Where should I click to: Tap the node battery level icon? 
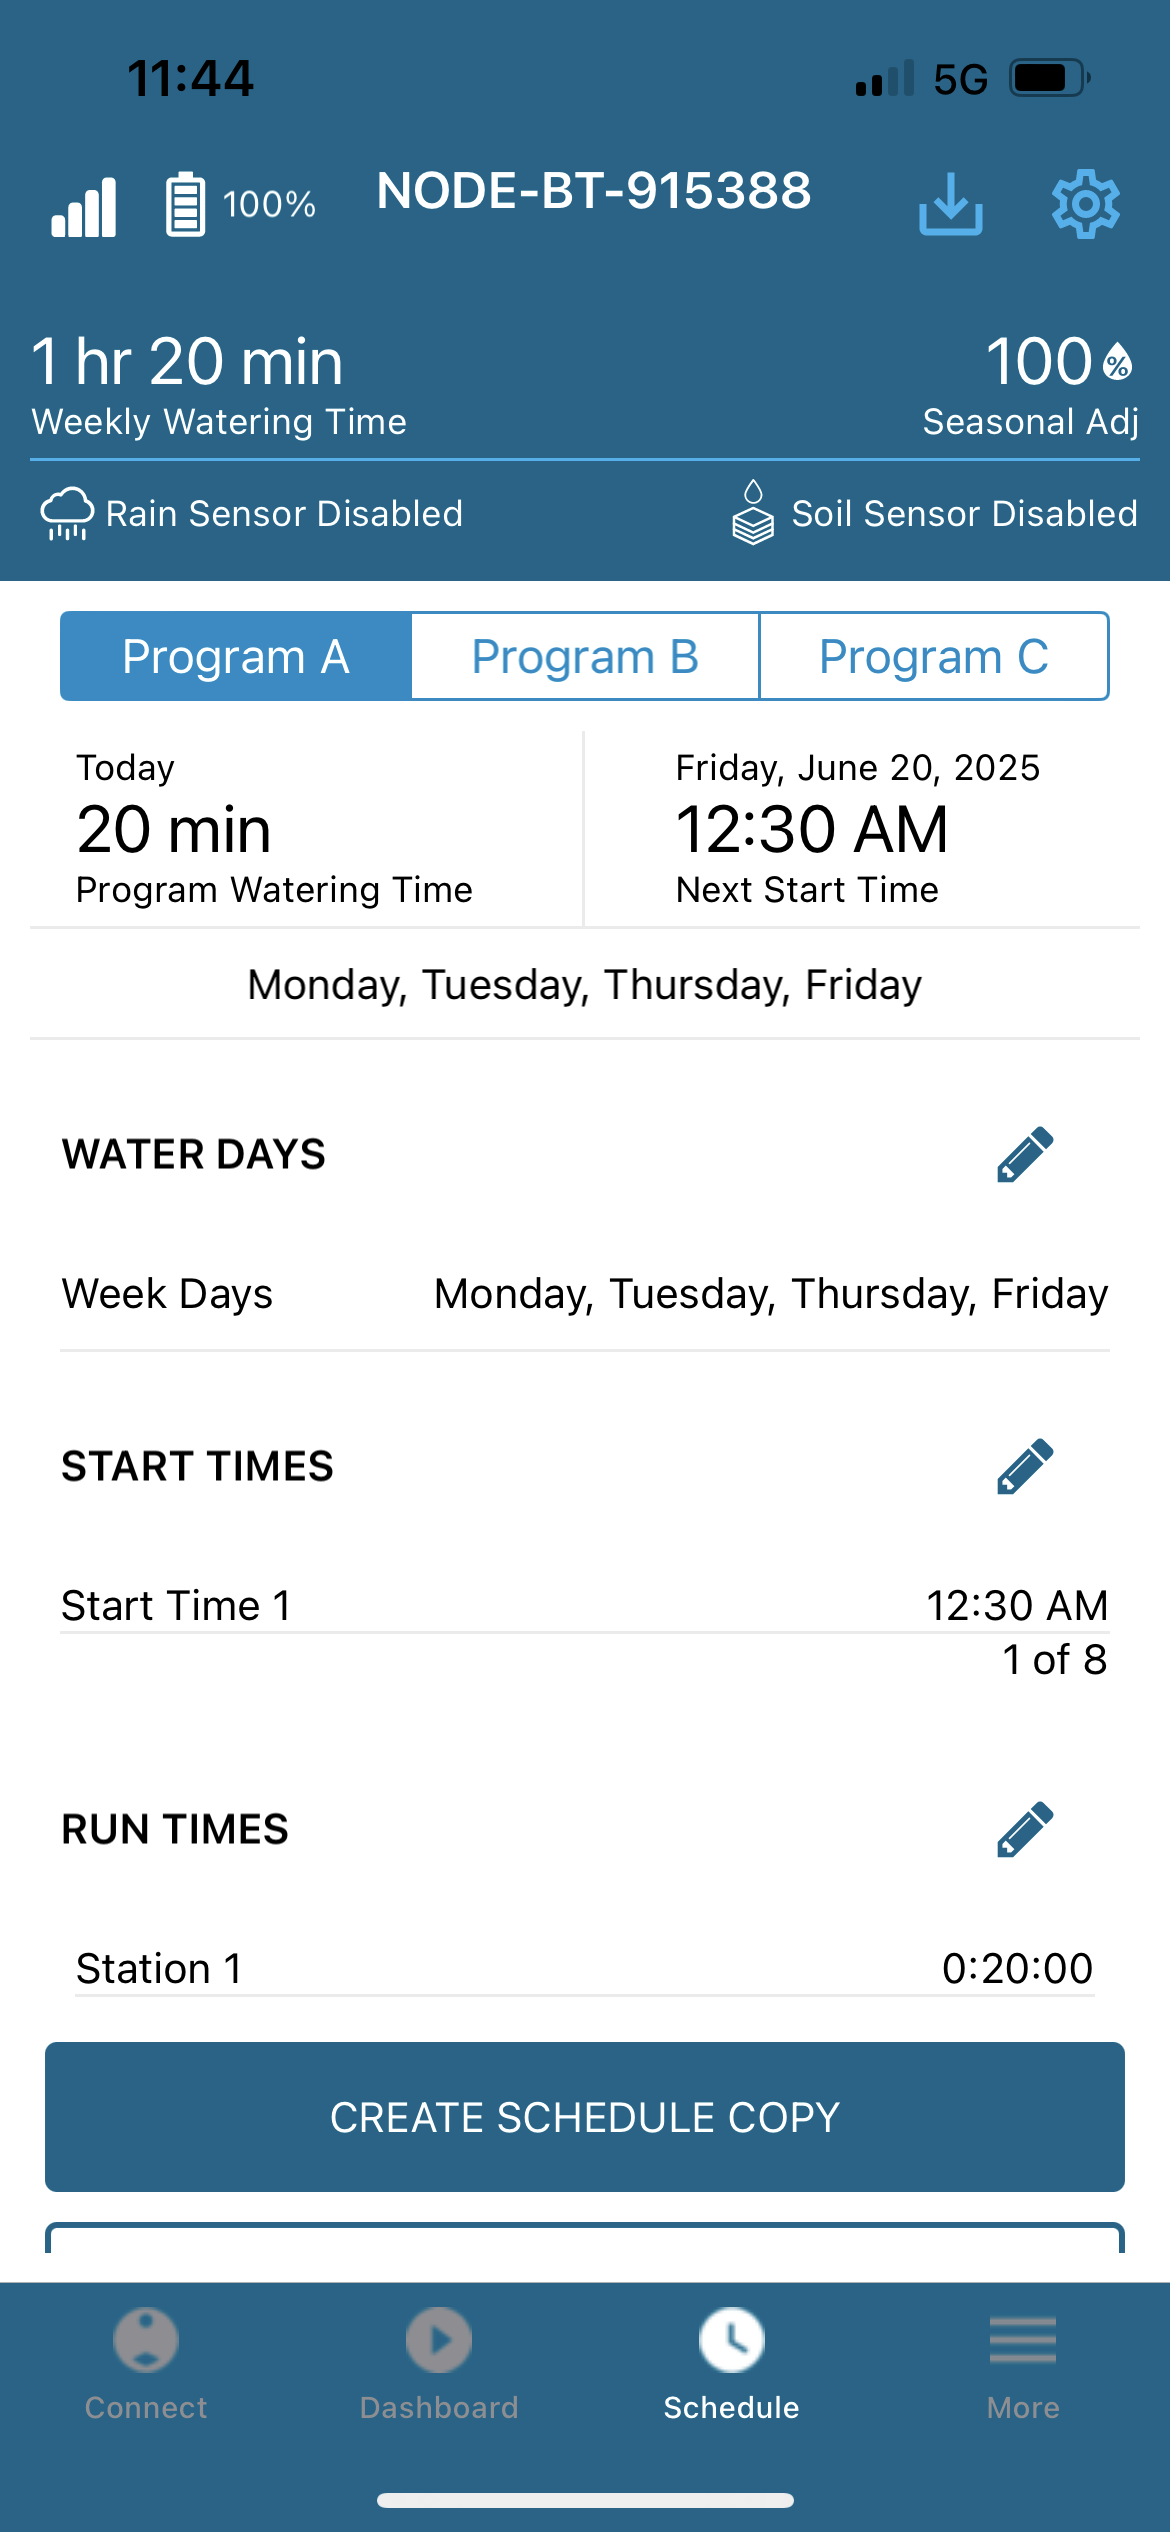(185, 204)
